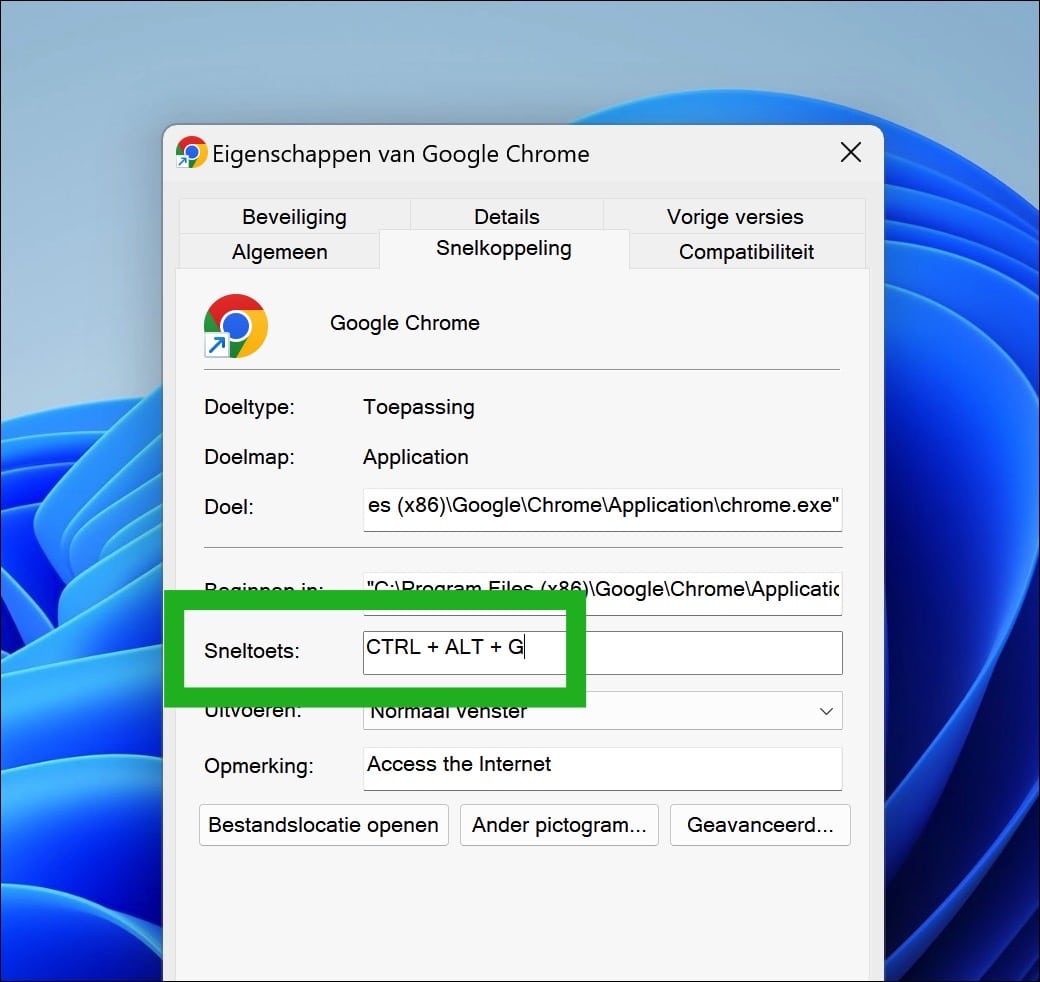
Task: Click inside the Sneltoets shortcut field
Action: pos(600,652)
